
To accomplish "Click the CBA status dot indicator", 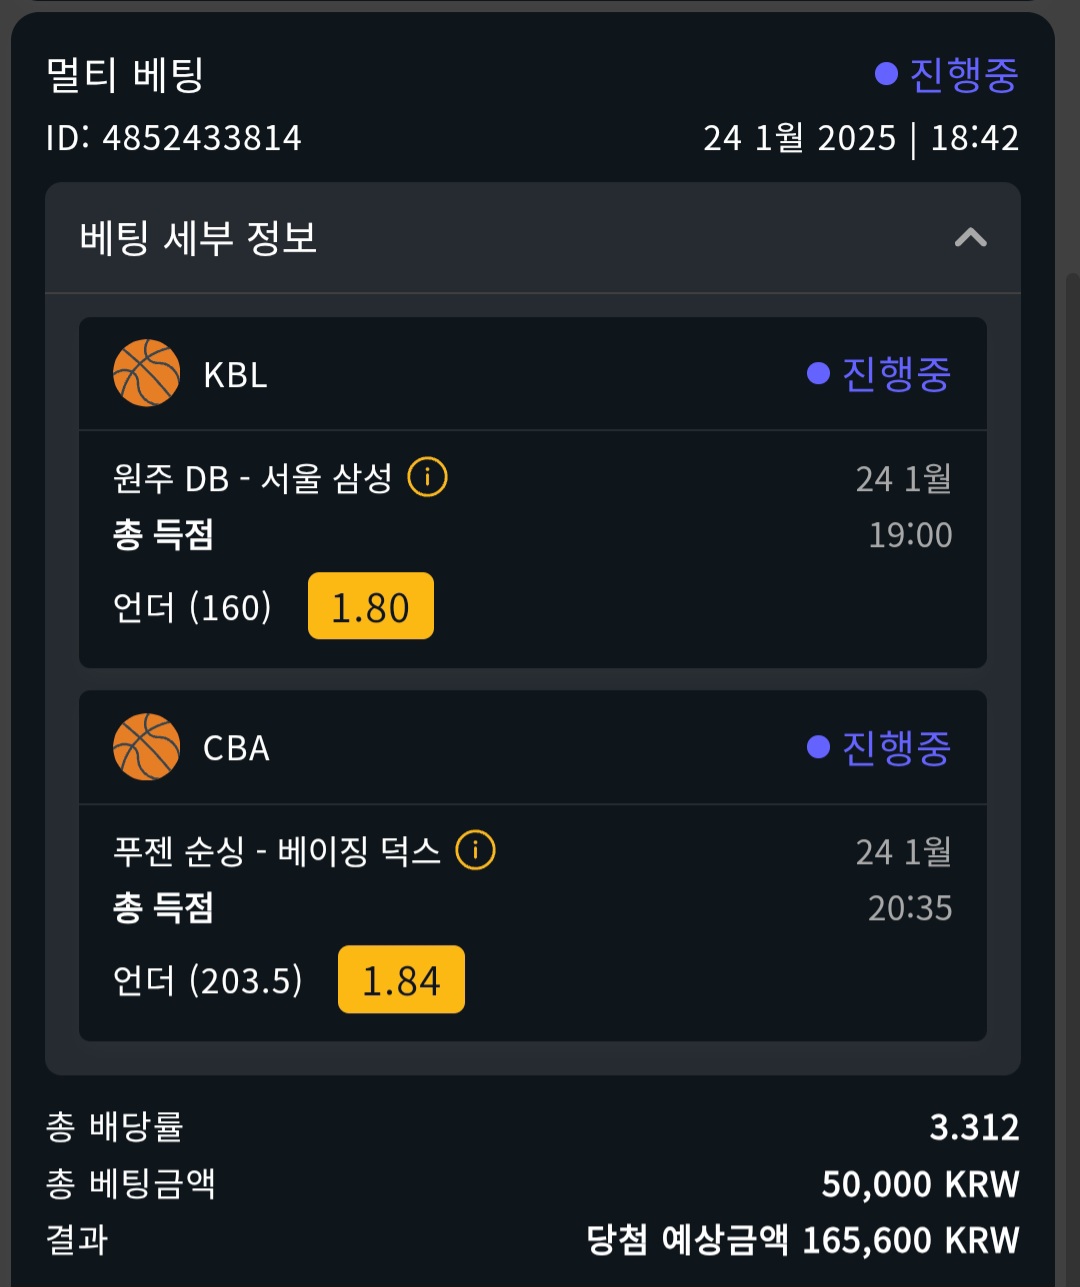I will tap(818, 747).
